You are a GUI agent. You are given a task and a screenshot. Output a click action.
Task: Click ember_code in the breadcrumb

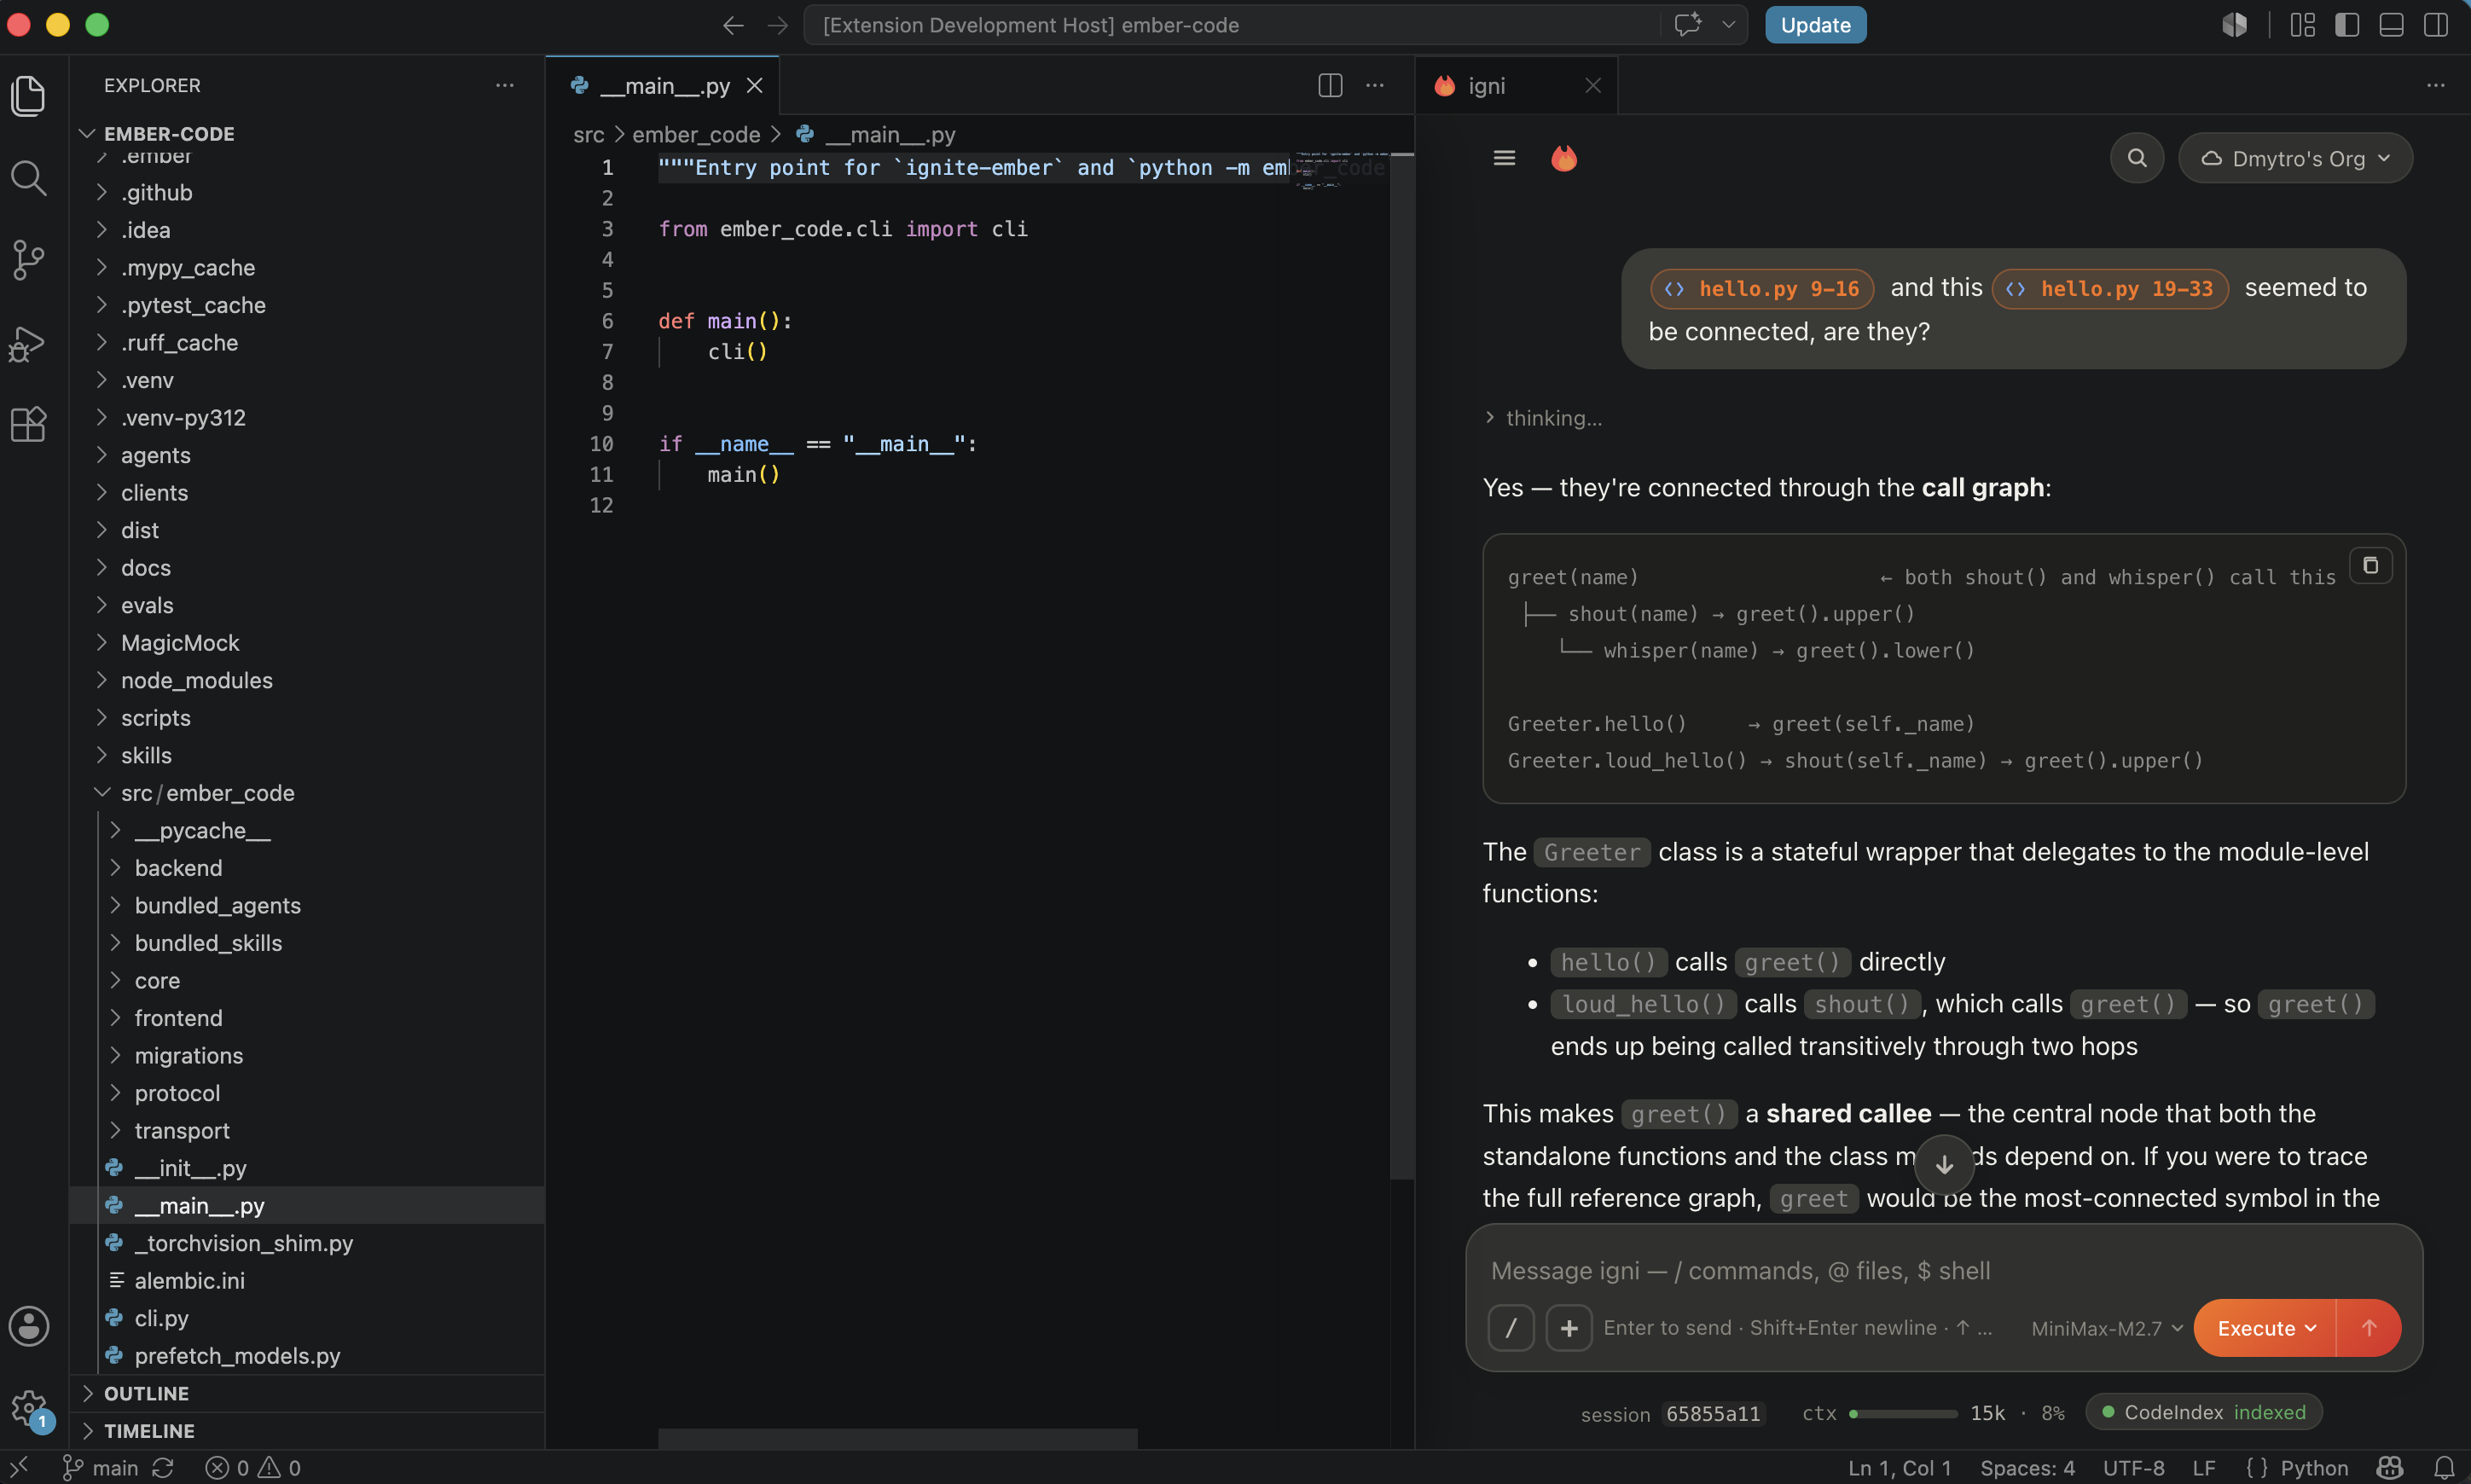(x=696, y=134)
